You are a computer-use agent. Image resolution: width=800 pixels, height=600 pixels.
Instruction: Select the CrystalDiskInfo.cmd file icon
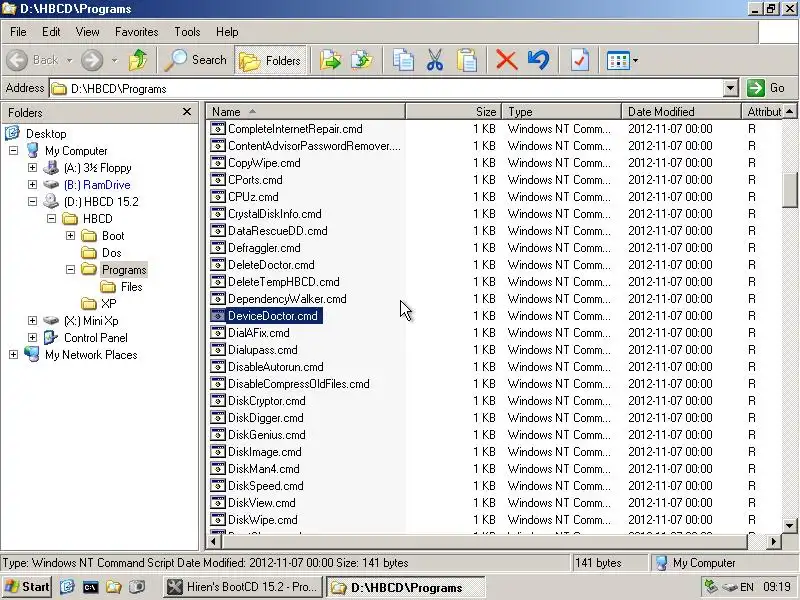(x=218, y=213)
